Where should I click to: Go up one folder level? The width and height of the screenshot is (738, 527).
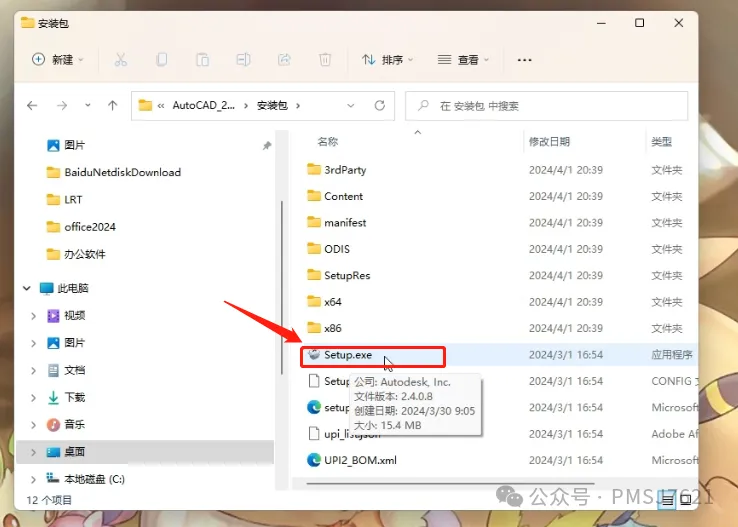pyautogui.click(x=112, y=105)
